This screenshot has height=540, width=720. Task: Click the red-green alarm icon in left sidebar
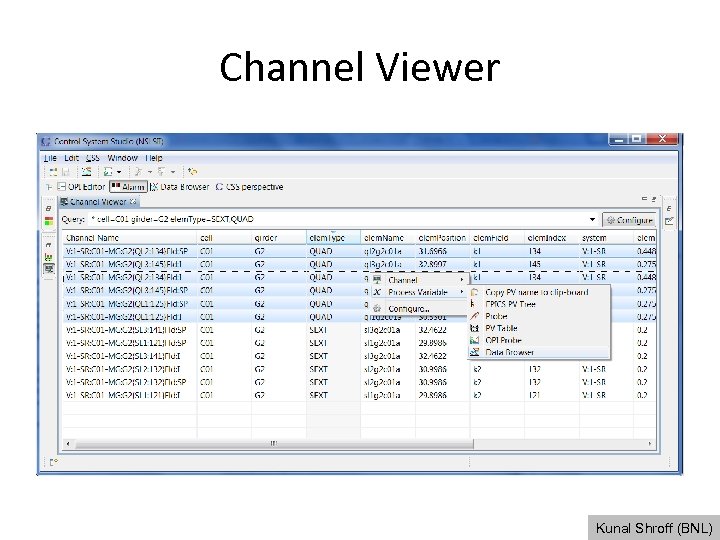click(49, 221)
